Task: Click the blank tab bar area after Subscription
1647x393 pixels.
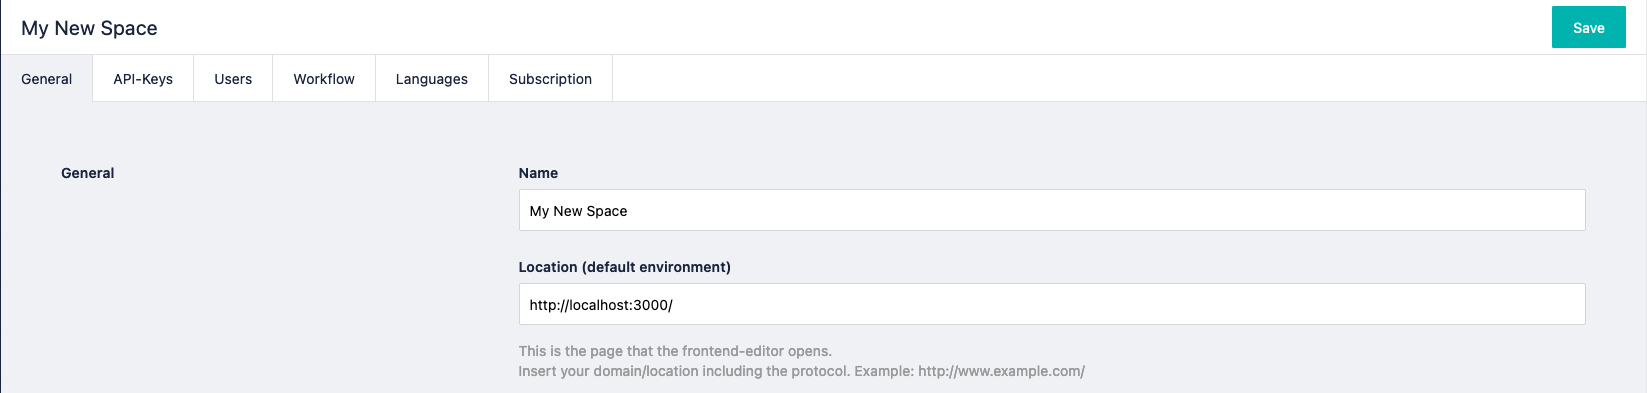Action: click(1129, 79)
